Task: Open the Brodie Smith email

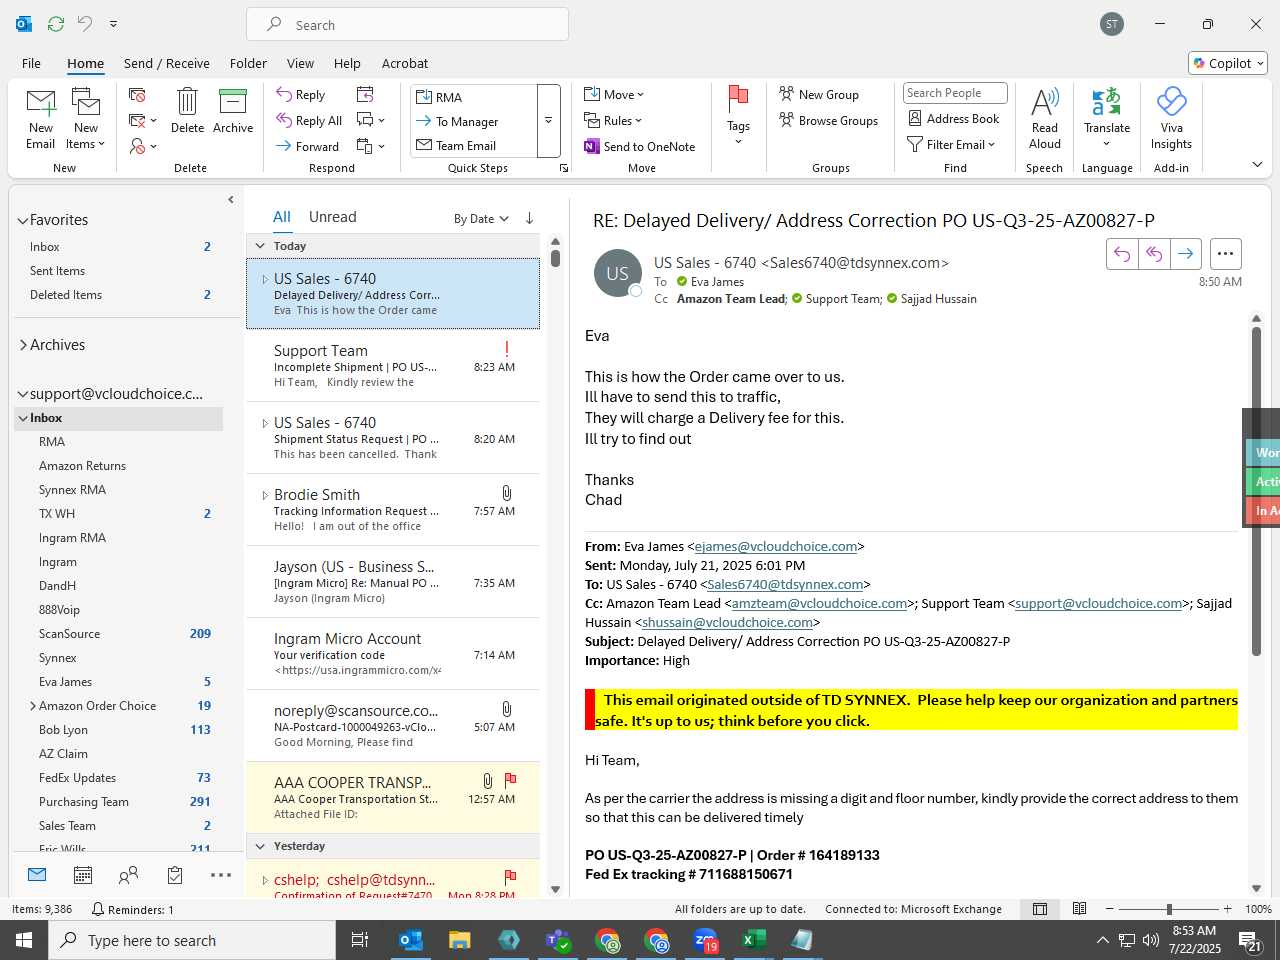Action: (393, 510)
